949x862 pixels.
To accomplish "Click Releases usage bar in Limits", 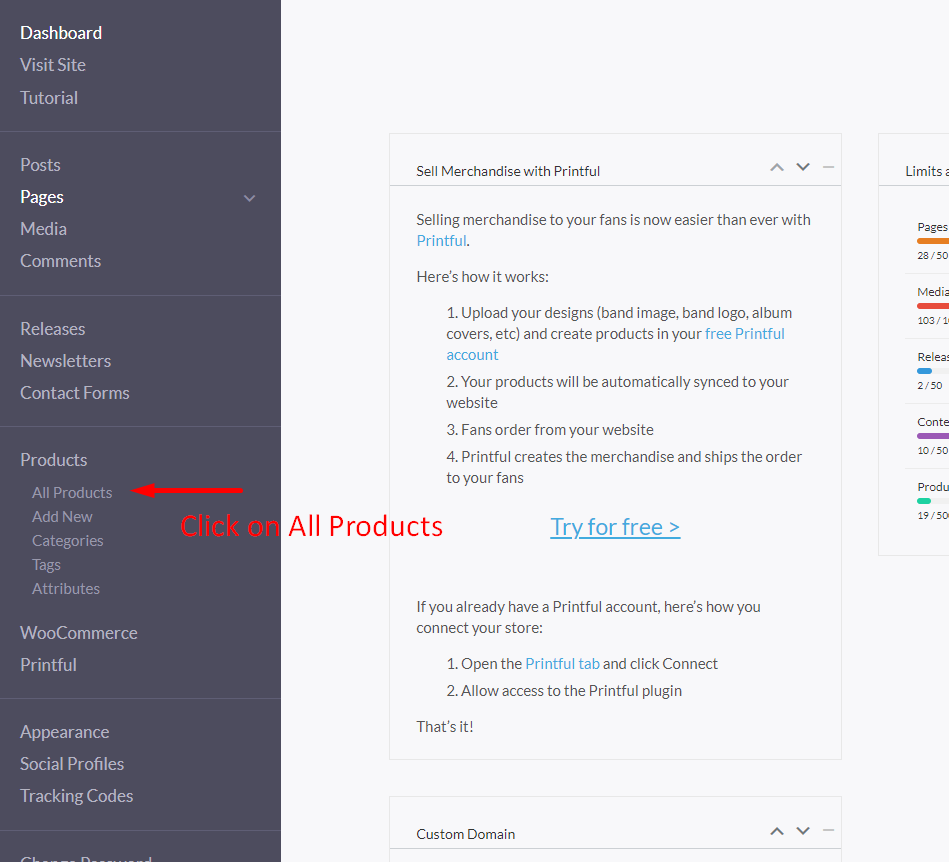I will pyautogui.click(x=933, y=370).
